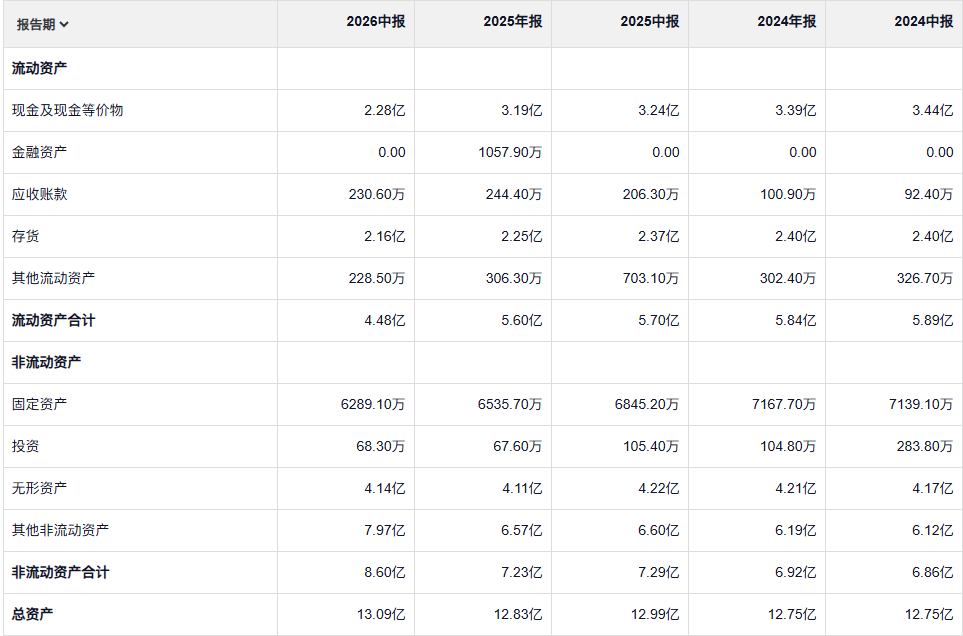This screenshot has width=963, height=636.
Task: Click the 流动资产合计 row label
Action: (54, 321)
